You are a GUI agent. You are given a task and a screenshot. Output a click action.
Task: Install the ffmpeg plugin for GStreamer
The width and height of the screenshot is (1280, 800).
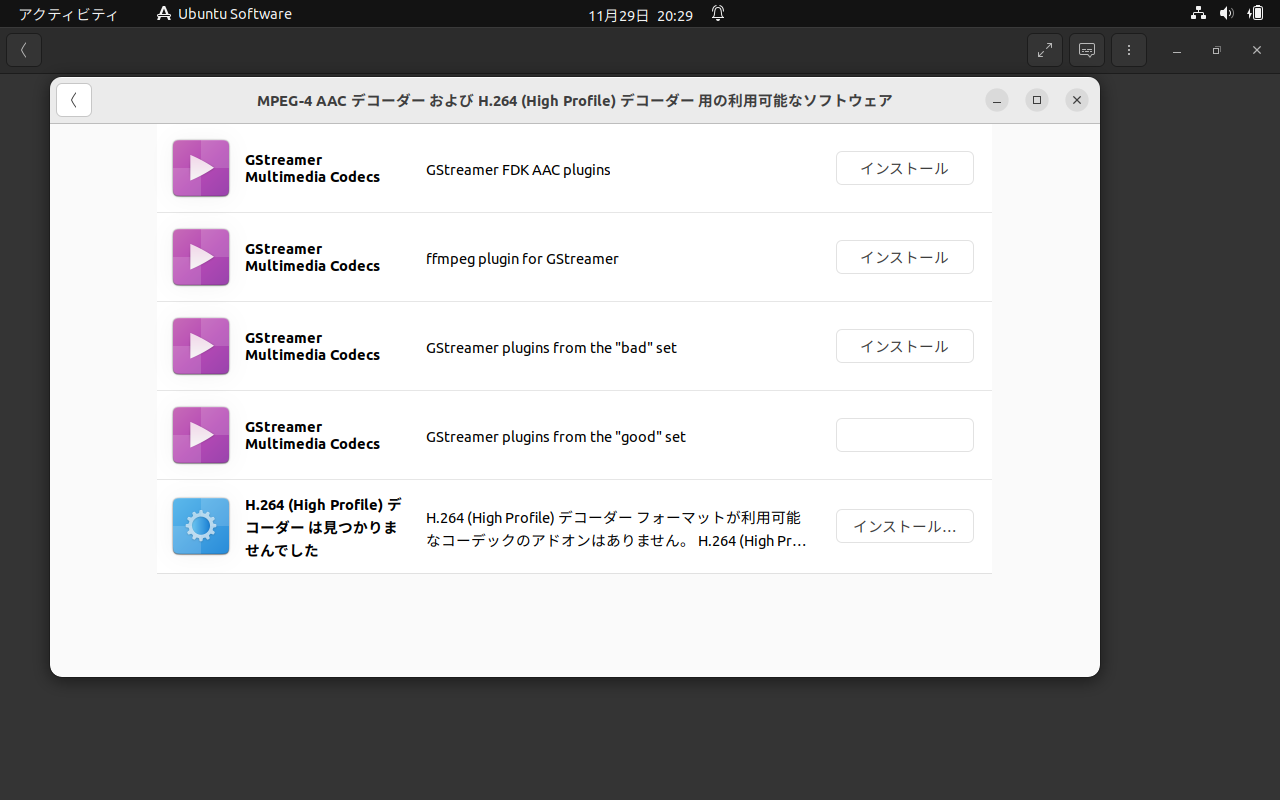[x=904, y=257]
